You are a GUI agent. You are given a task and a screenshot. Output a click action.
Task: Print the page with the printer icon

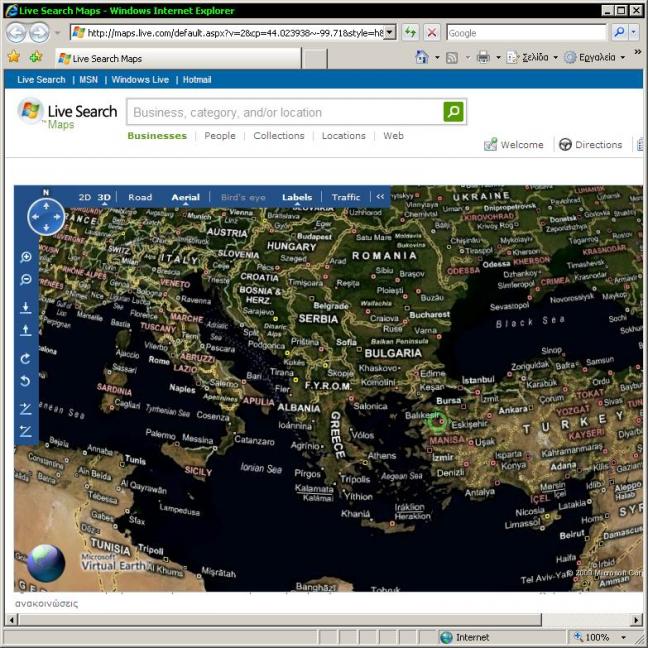point(483,57)
